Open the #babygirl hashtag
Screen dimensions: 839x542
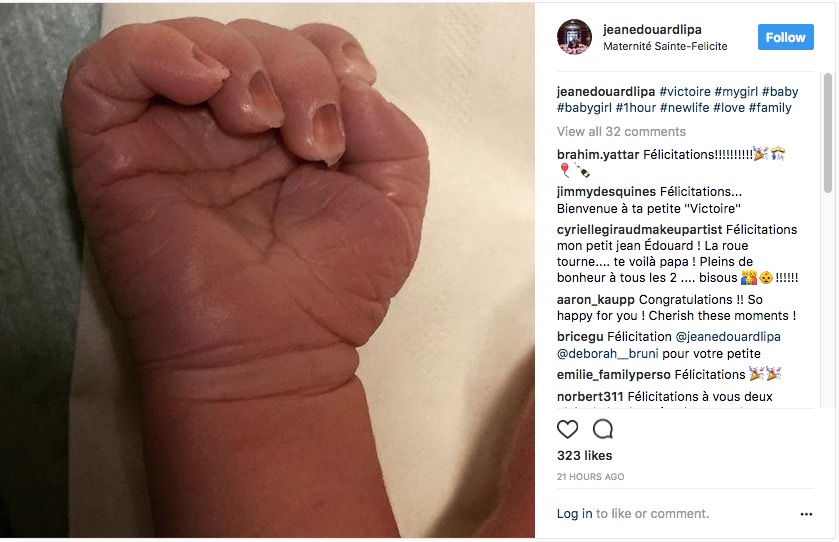point(584,108)
